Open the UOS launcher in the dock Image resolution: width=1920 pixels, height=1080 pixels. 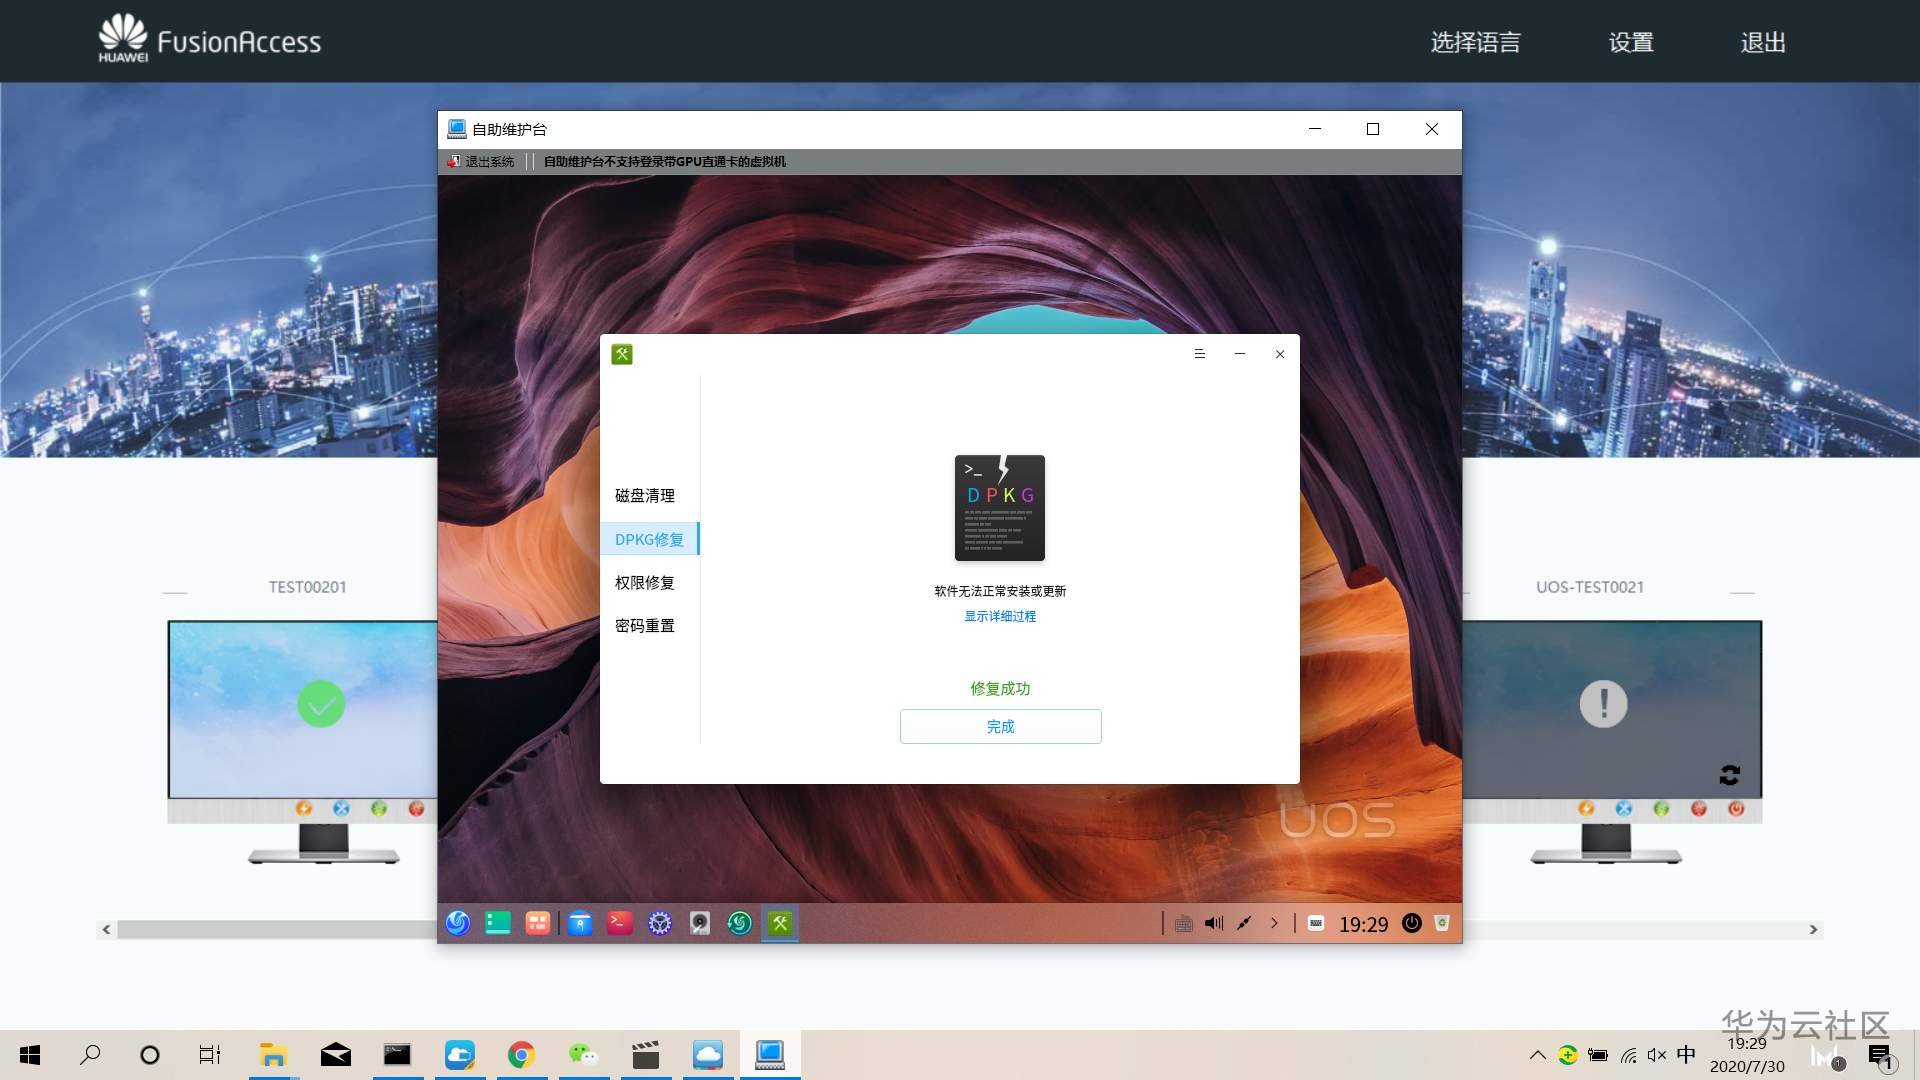click(x=458, y=923)
